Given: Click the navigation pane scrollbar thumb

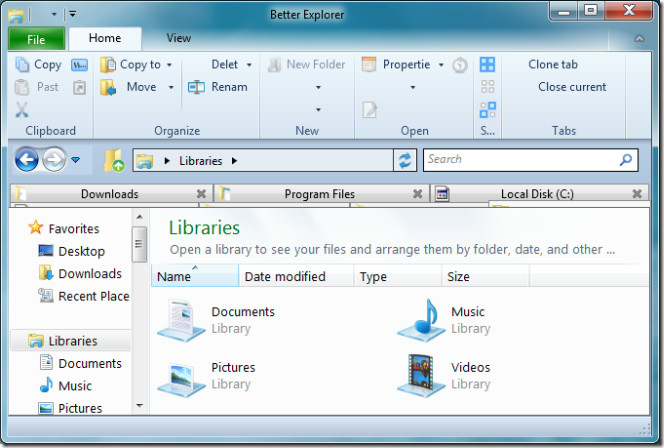Looking at the screenshot, I should point(139,244).
